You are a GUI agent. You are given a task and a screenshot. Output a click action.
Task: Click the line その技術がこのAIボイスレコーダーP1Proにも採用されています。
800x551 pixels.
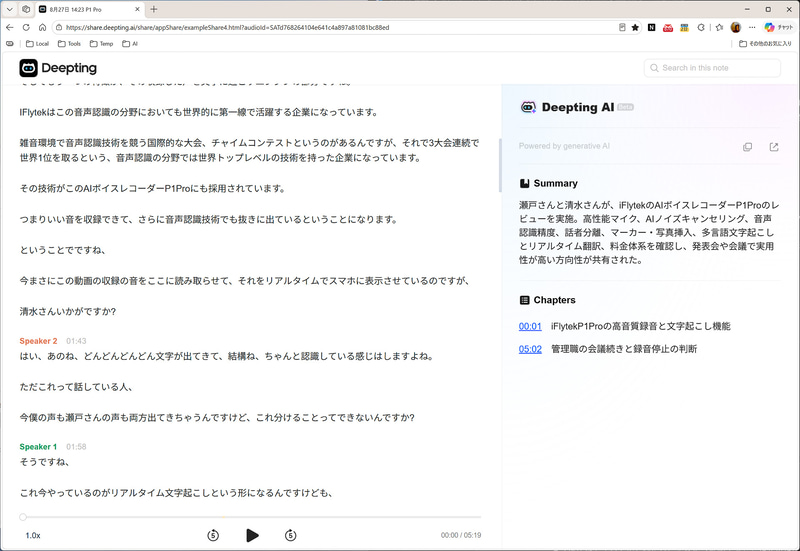153,189
